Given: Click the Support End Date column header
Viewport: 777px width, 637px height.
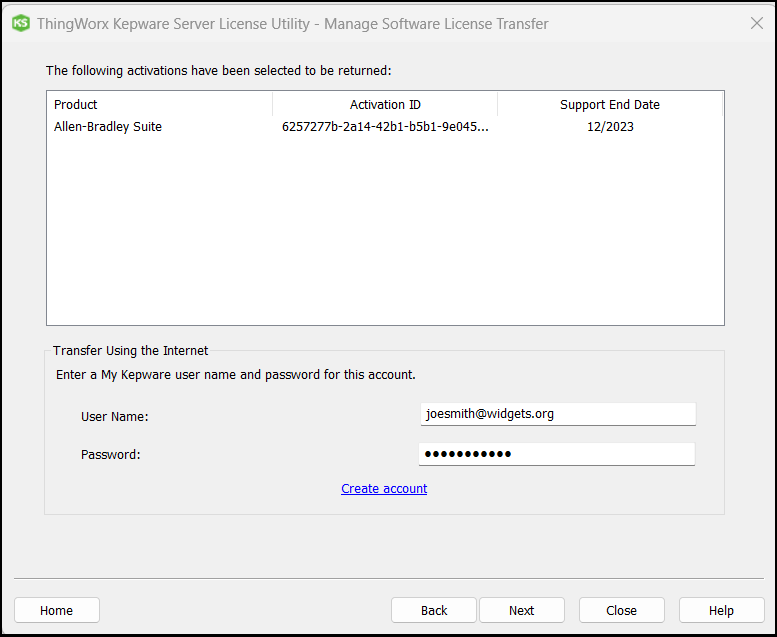Looking at the screenshot, I should pyautogui.click(x=609, y=105).
